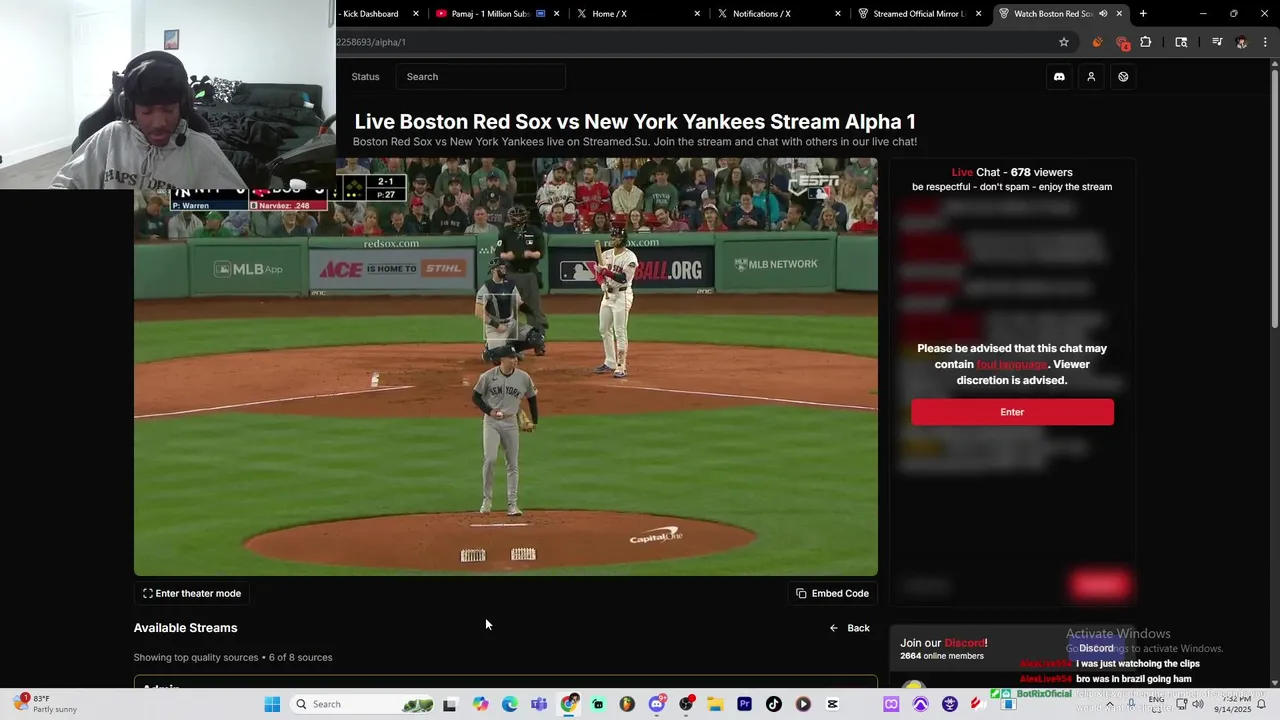The width and height of the screenshot is (1280, 720).
Task: Bookmark this page with the star icon
Action: point(1064,42)
